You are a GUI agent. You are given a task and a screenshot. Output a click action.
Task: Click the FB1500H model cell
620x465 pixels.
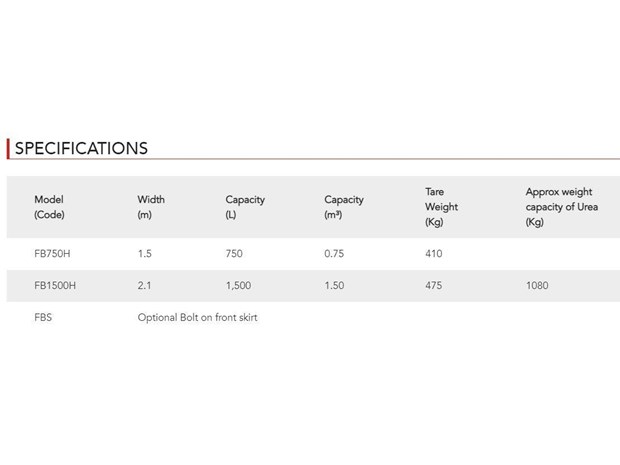coord(55,285)
